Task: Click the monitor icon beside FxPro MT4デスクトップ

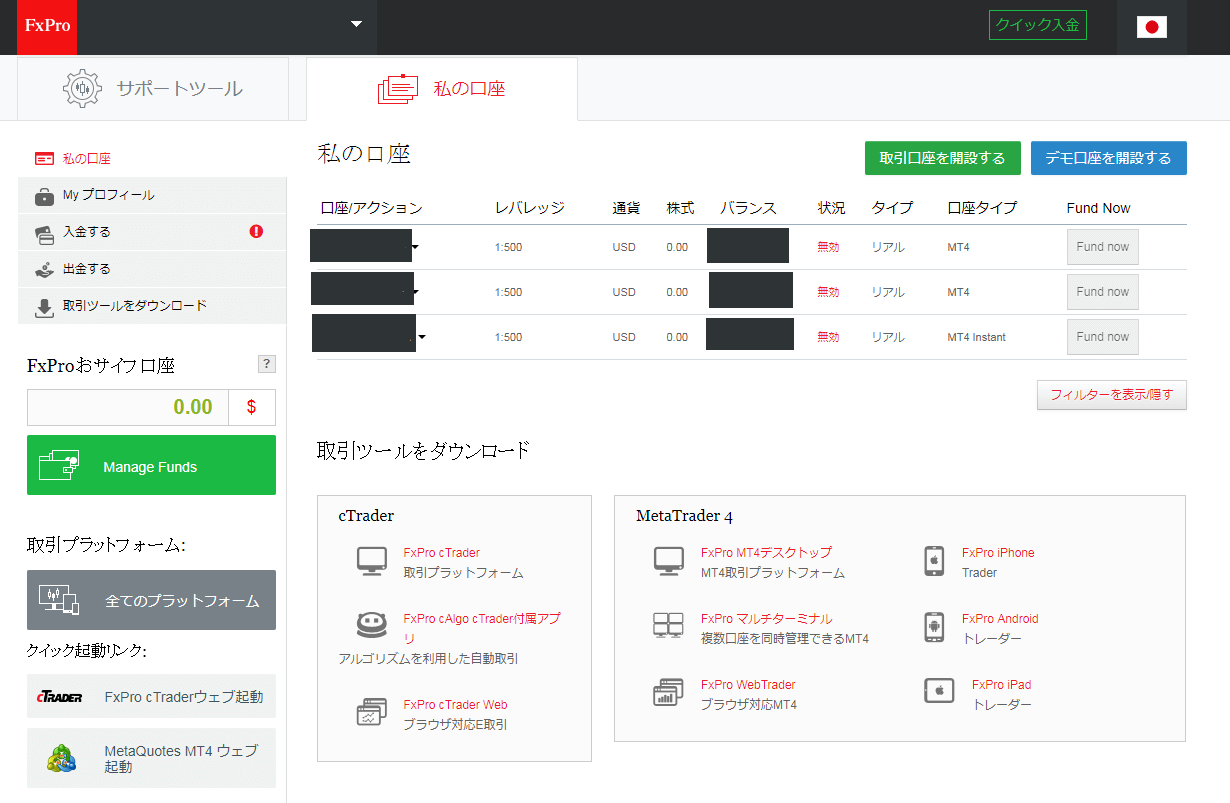Action: (x=668, y=561)
